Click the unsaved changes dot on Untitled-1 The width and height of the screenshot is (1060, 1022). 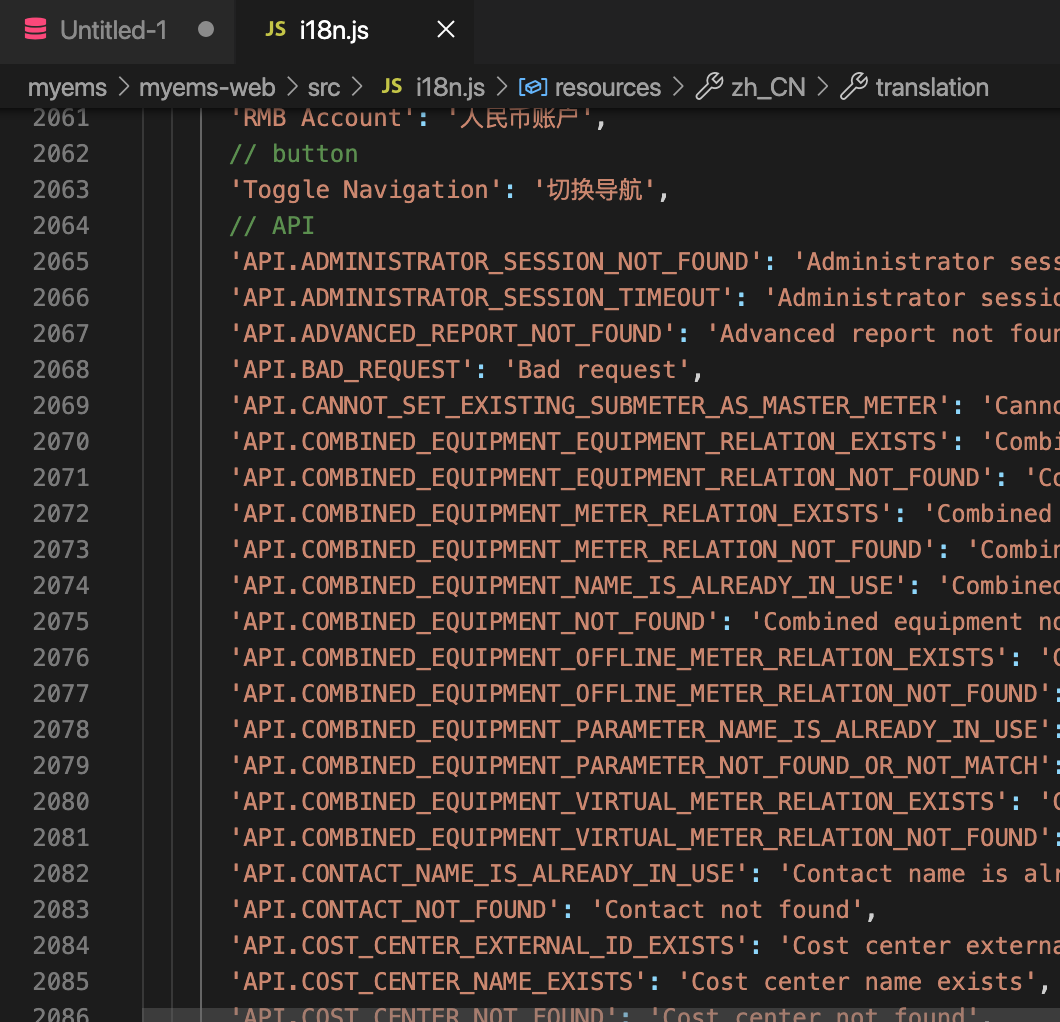(x=205, y=30)
